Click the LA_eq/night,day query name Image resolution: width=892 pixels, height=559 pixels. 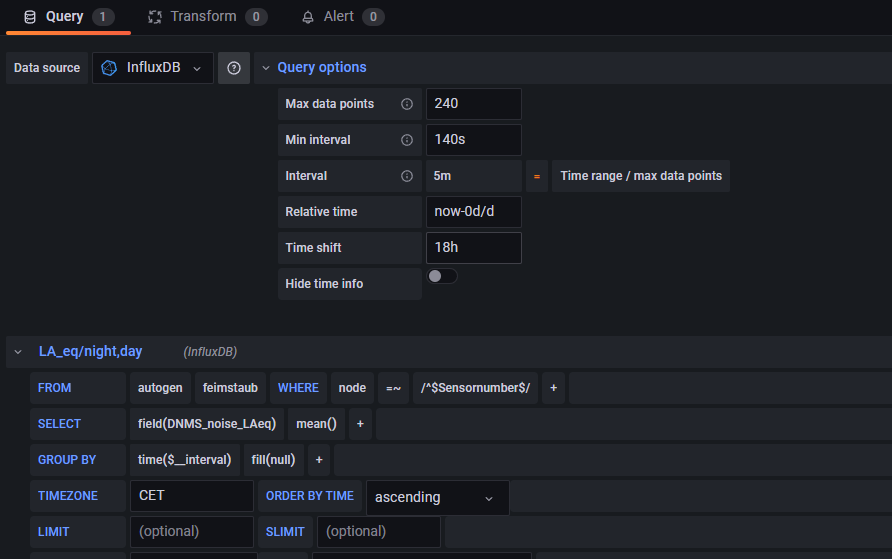pyautogui.click(x=90, y=351)
